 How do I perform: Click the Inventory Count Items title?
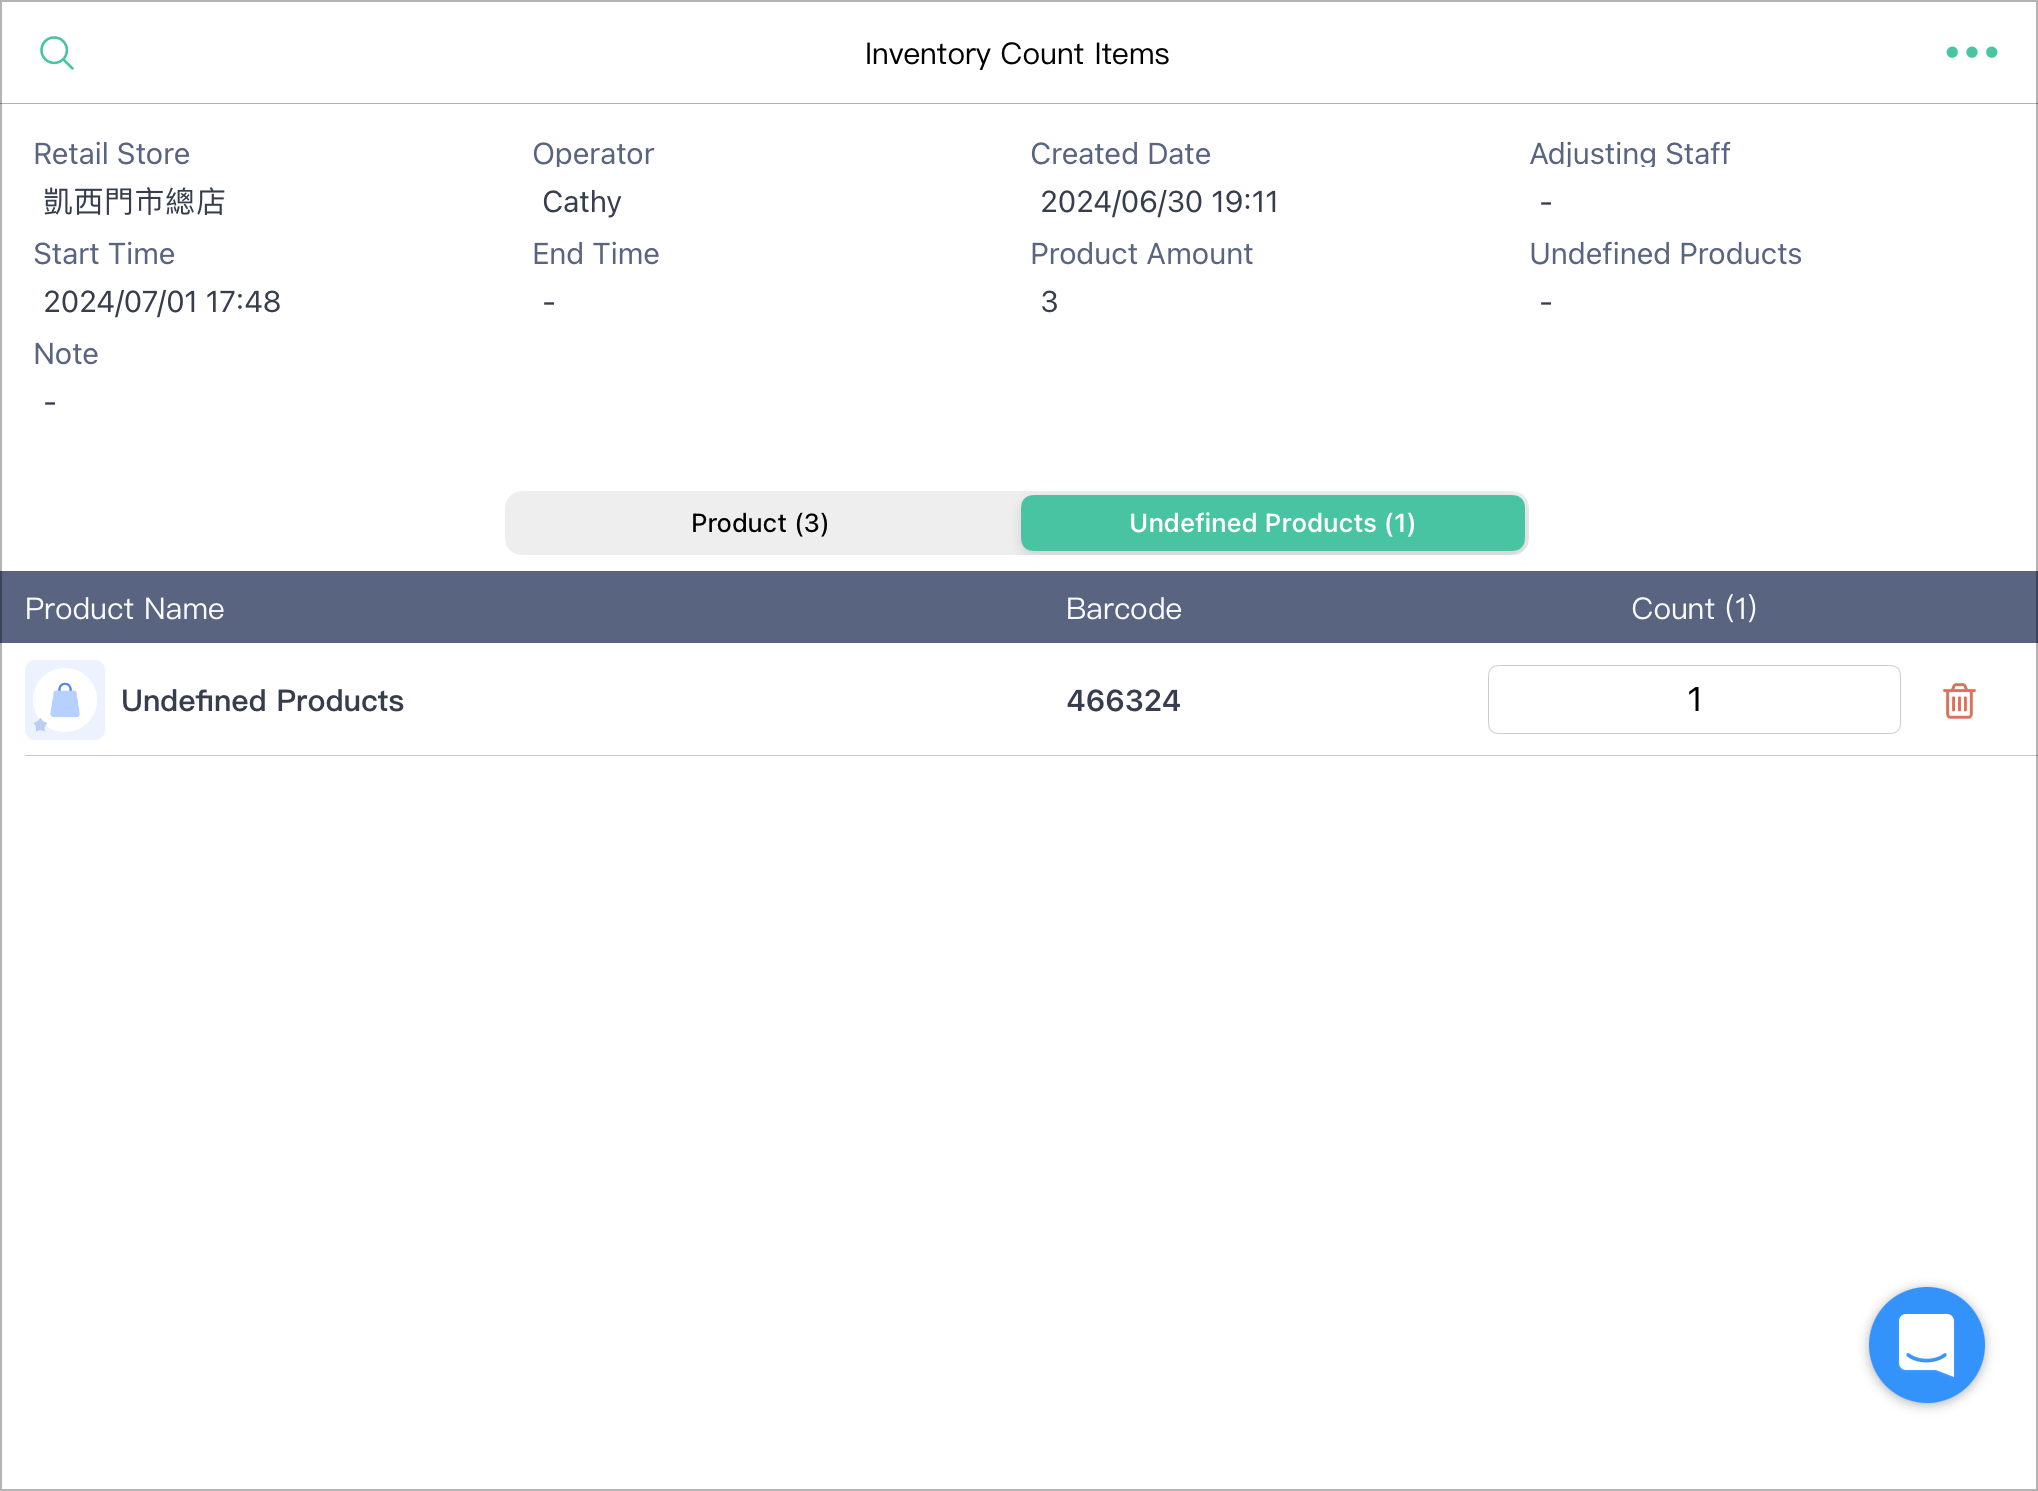[x=1017, y=53]
